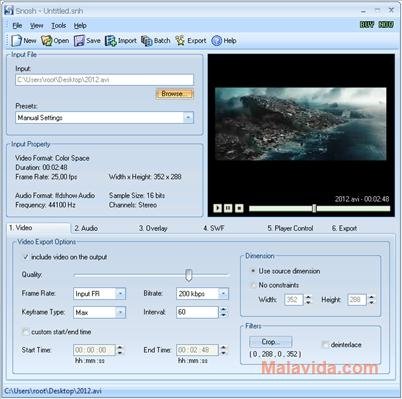Screen dimensions: 402x399
Task: Click the Browse button
Action: 174,94
